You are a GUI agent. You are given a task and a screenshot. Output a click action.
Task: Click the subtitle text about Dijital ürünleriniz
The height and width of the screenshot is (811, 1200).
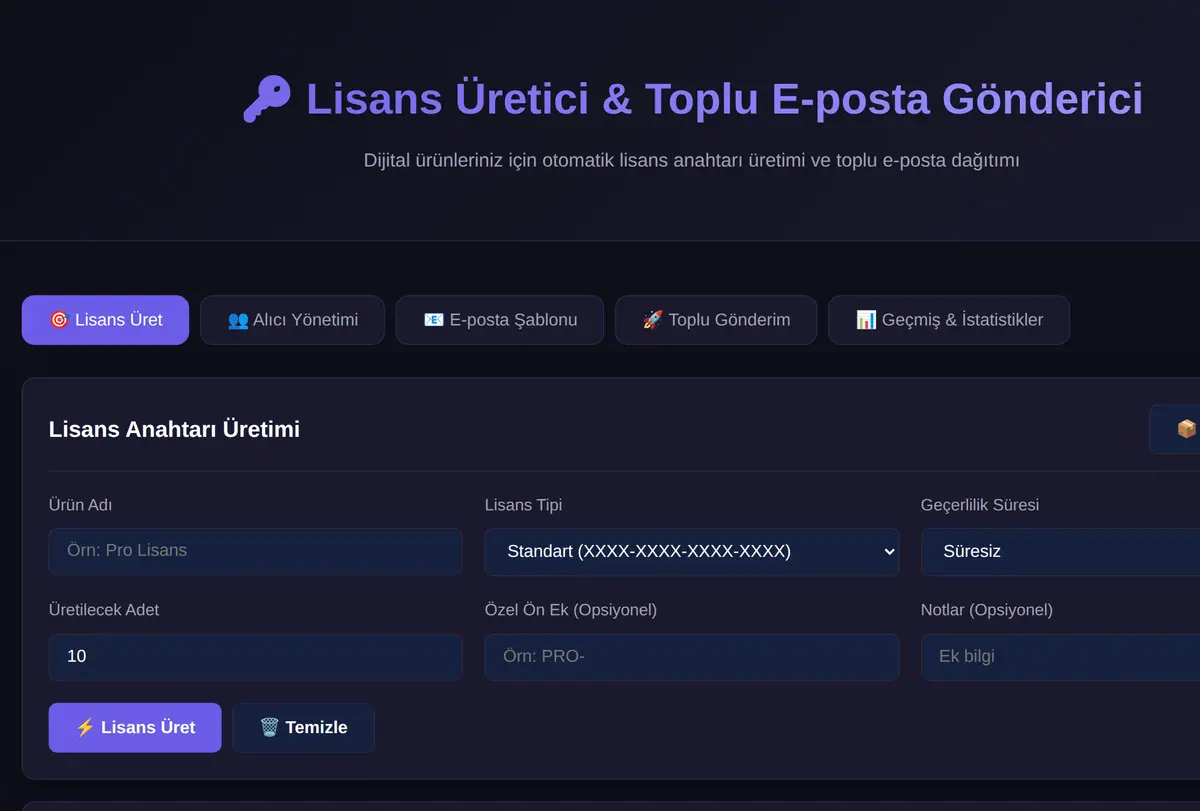click(692, 160)
